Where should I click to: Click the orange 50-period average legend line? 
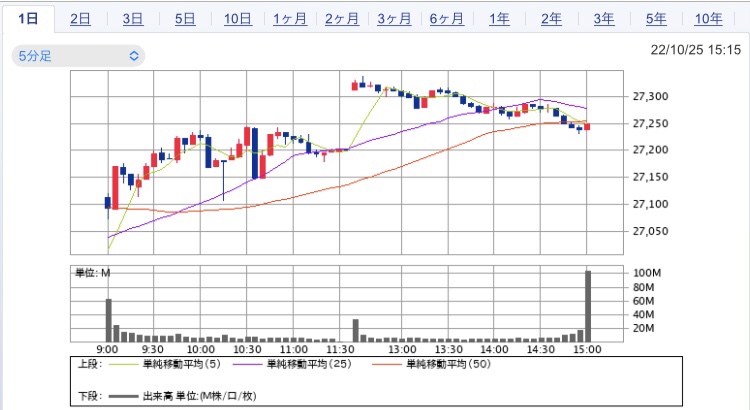tap(386, 365)
